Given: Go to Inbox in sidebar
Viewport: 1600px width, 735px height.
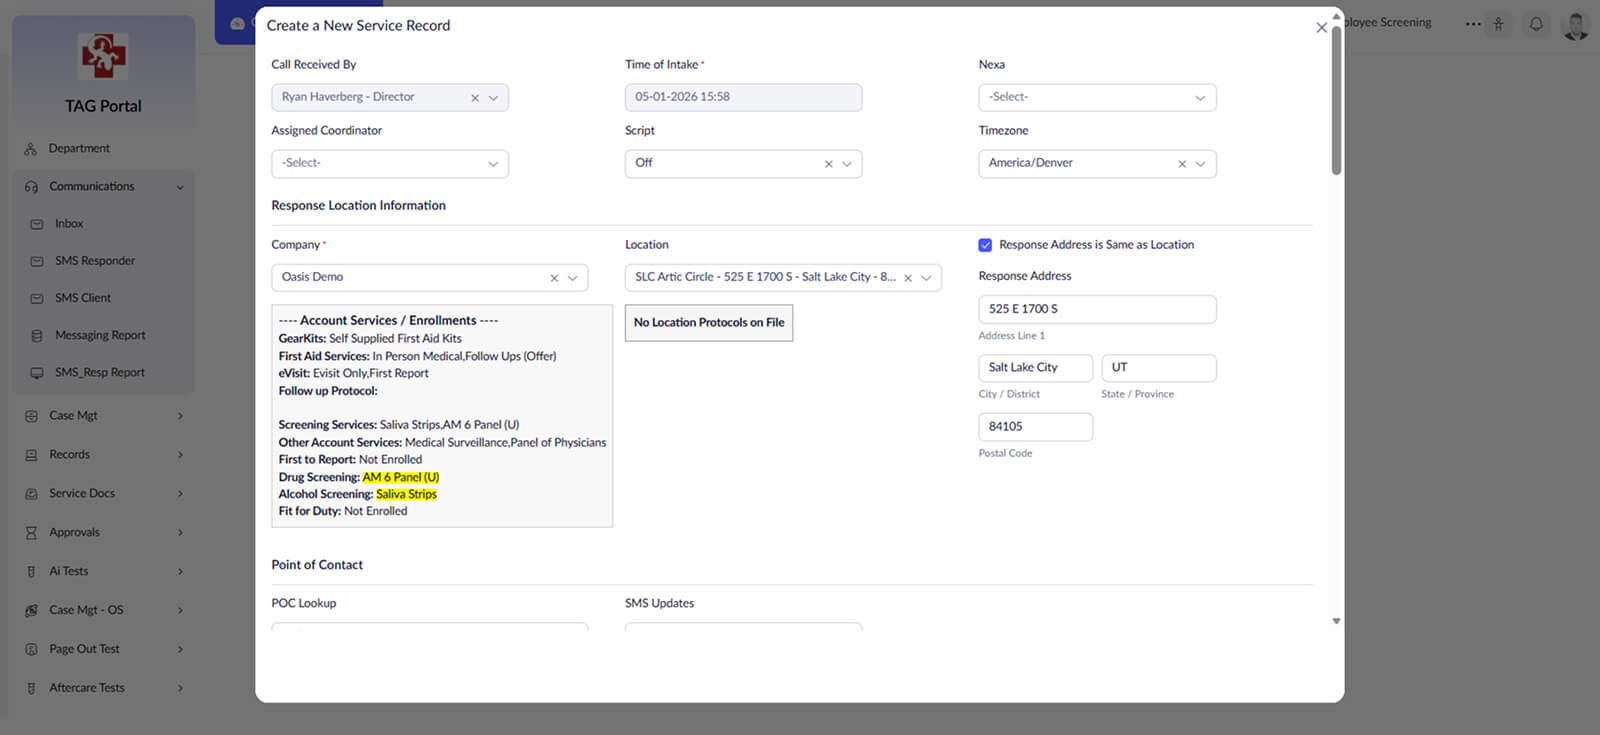Looking at the screenshot, I should coord(69,224).
